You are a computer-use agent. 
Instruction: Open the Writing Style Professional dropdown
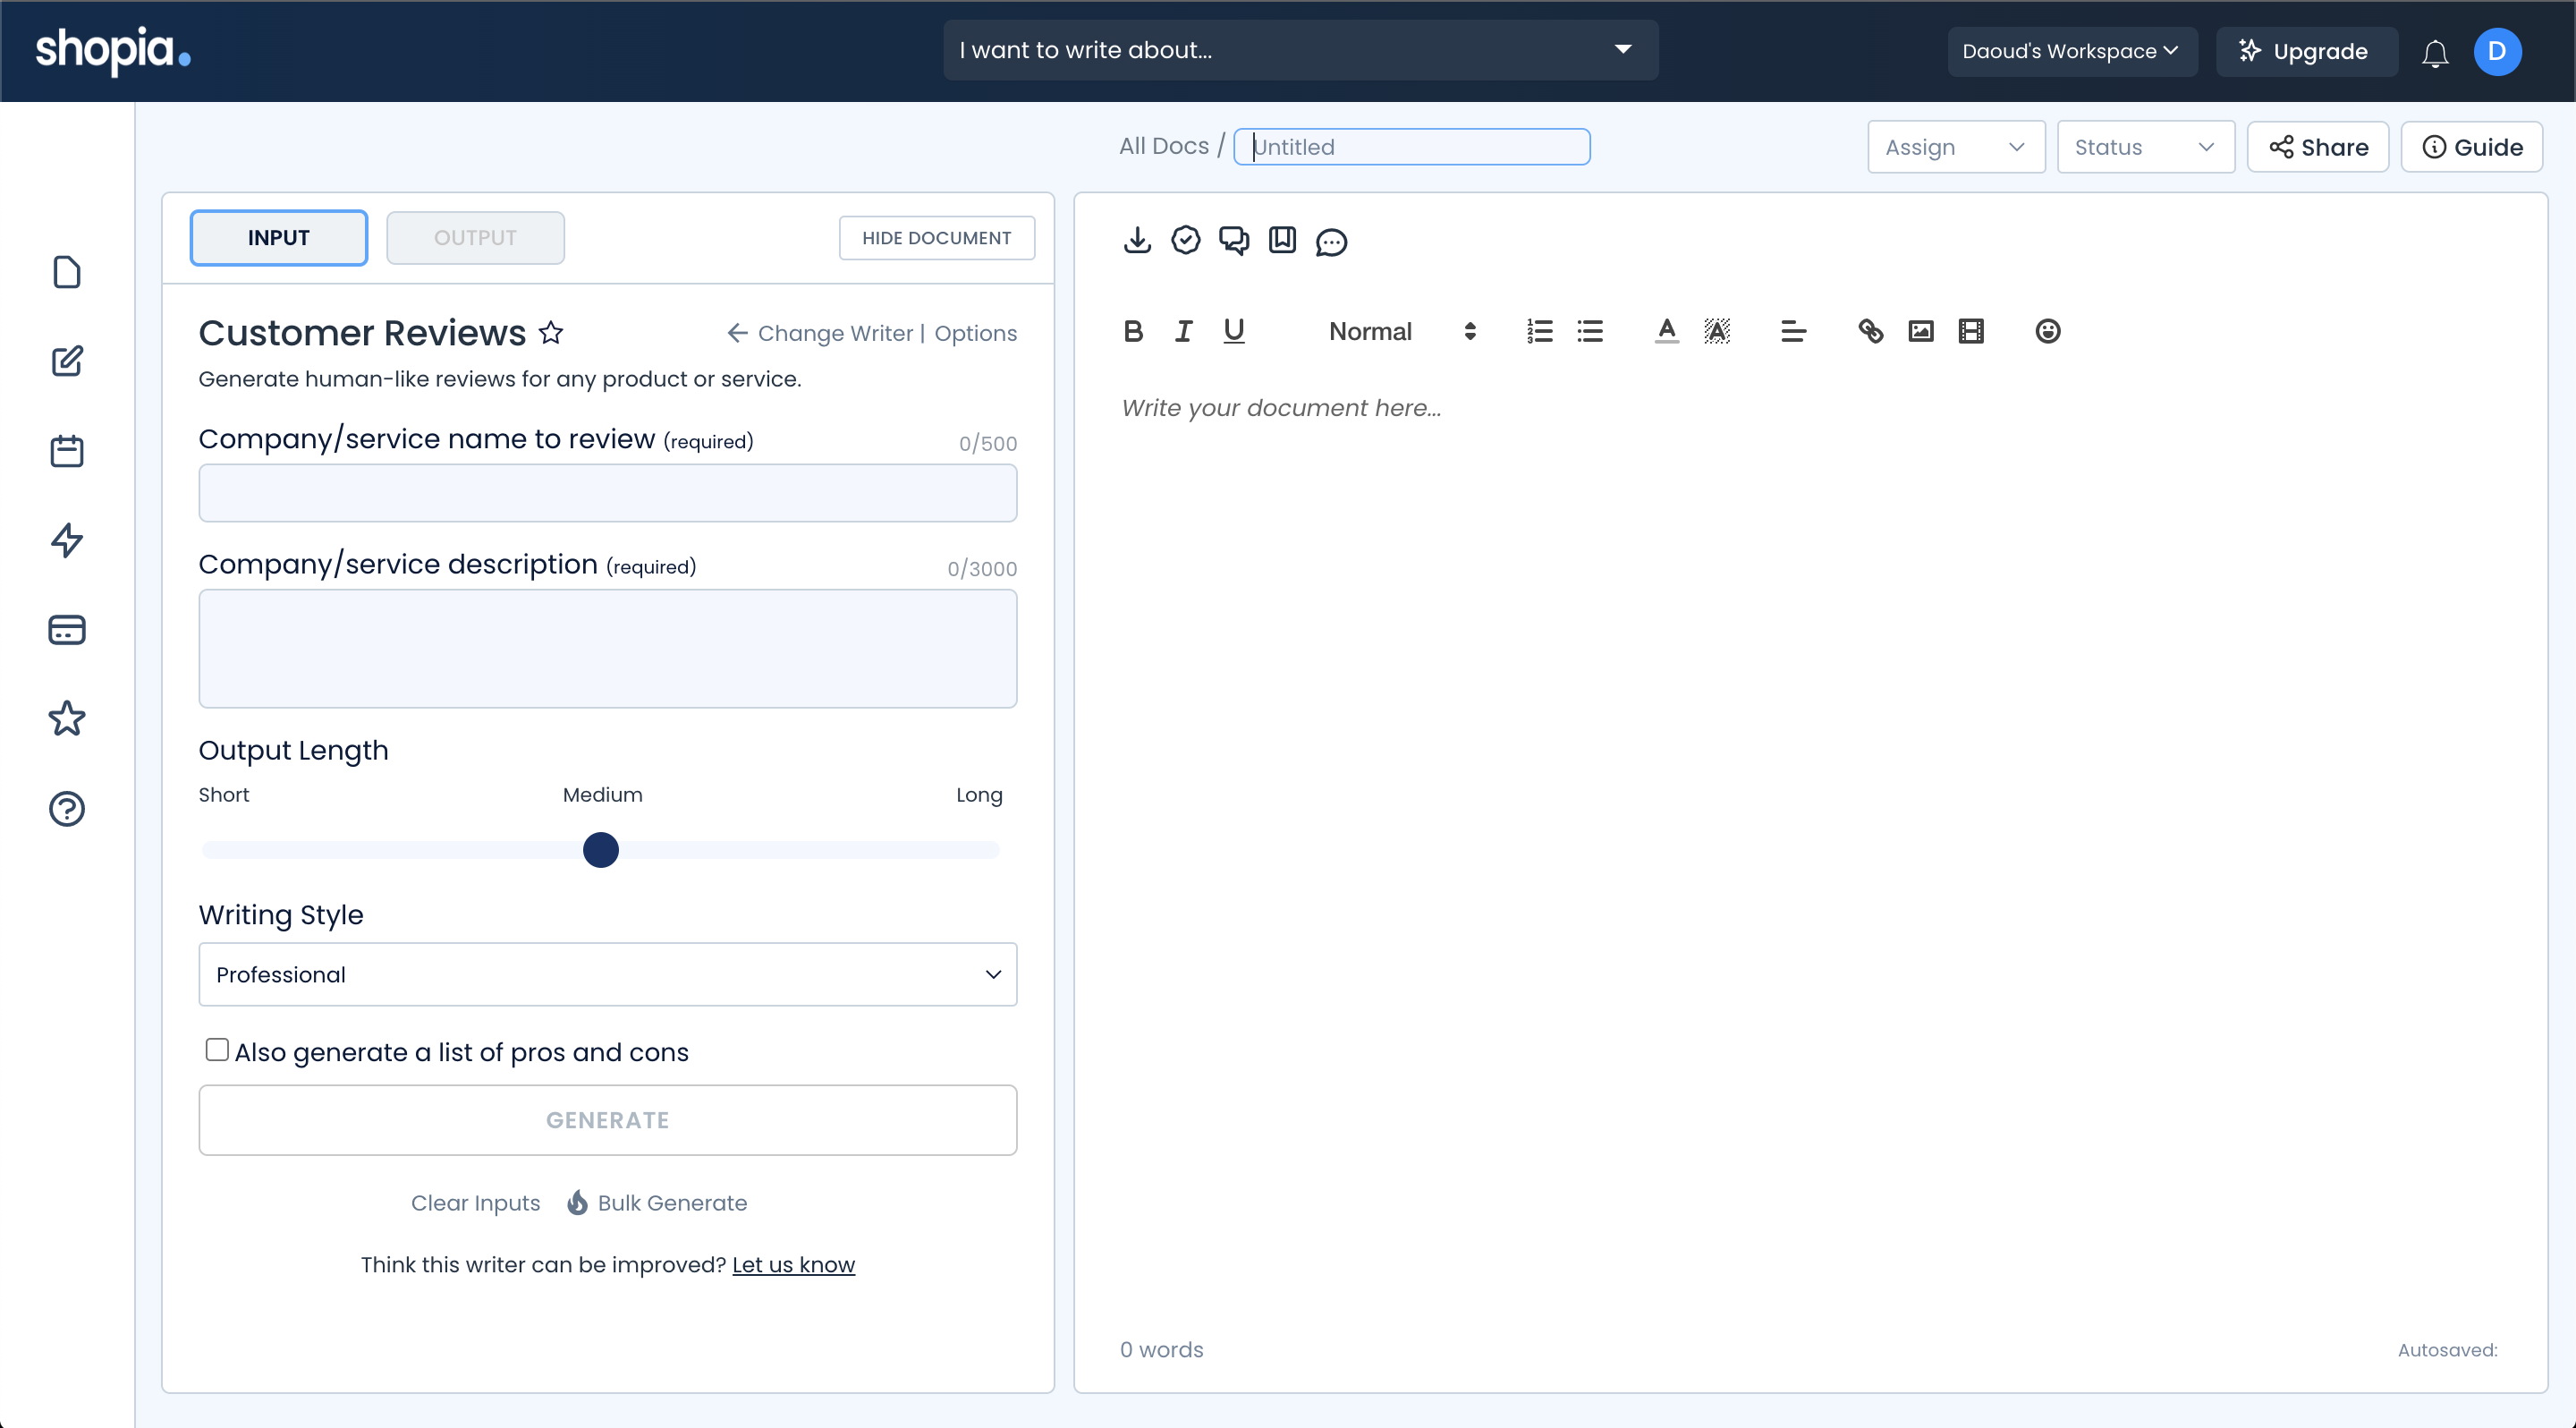coord(607,974)
